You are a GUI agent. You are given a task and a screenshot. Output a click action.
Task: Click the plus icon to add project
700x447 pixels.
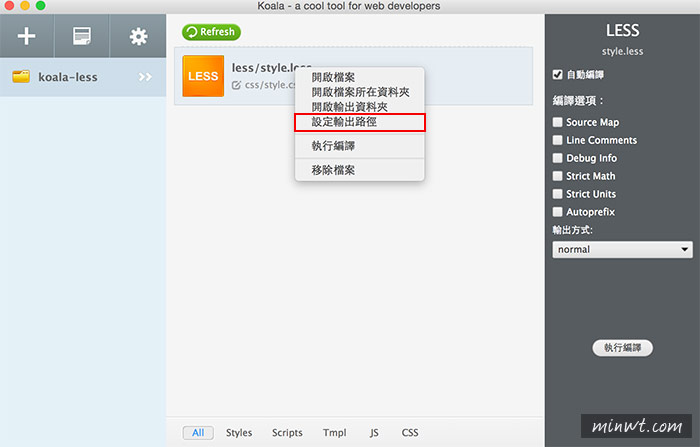click(27, 36)
